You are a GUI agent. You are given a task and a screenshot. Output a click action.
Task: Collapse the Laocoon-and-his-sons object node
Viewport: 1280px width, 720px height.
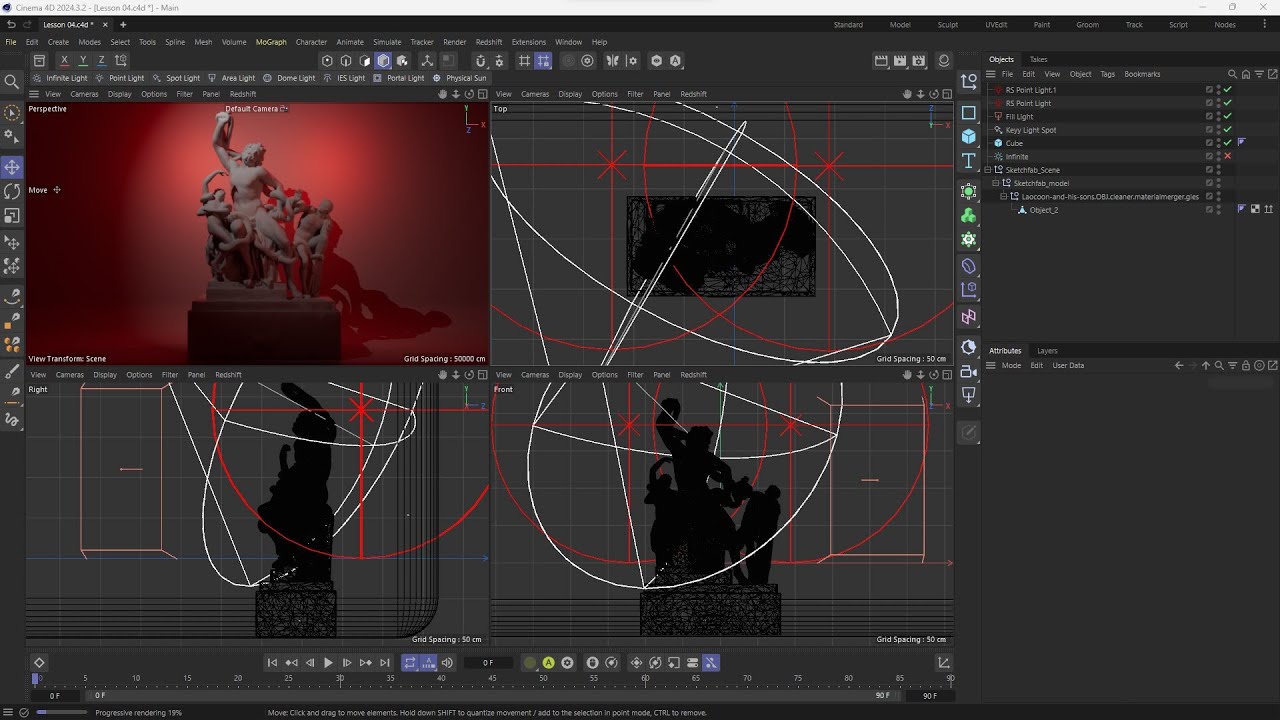pos(1004,197)
